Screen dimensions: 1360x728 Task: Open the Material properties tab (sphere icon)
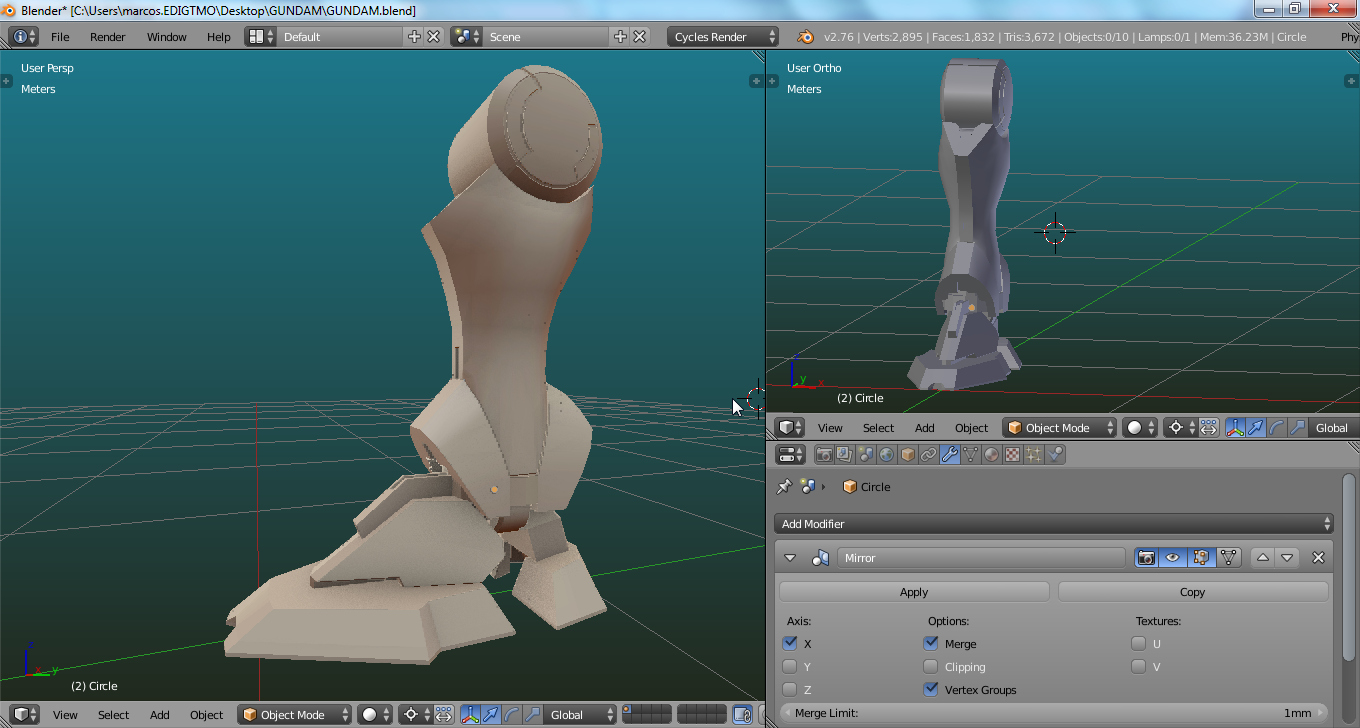click(x=992, y=455)
